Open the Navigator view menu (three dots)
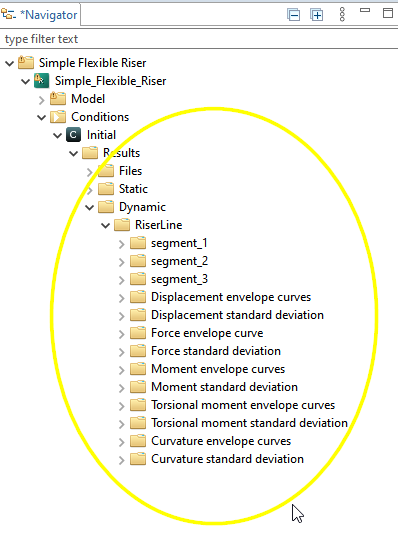The image size is (398, 557). tap(342, 15)
